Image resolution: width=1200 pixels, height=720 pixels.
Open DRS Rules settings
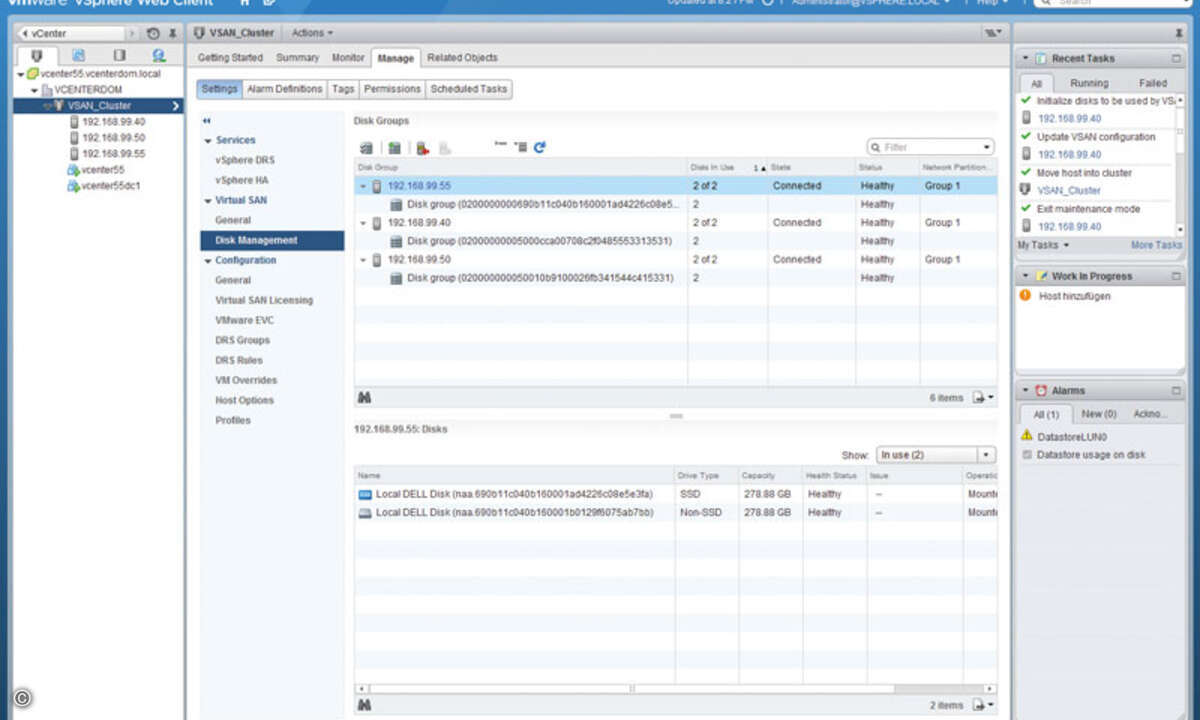point(239,360)
